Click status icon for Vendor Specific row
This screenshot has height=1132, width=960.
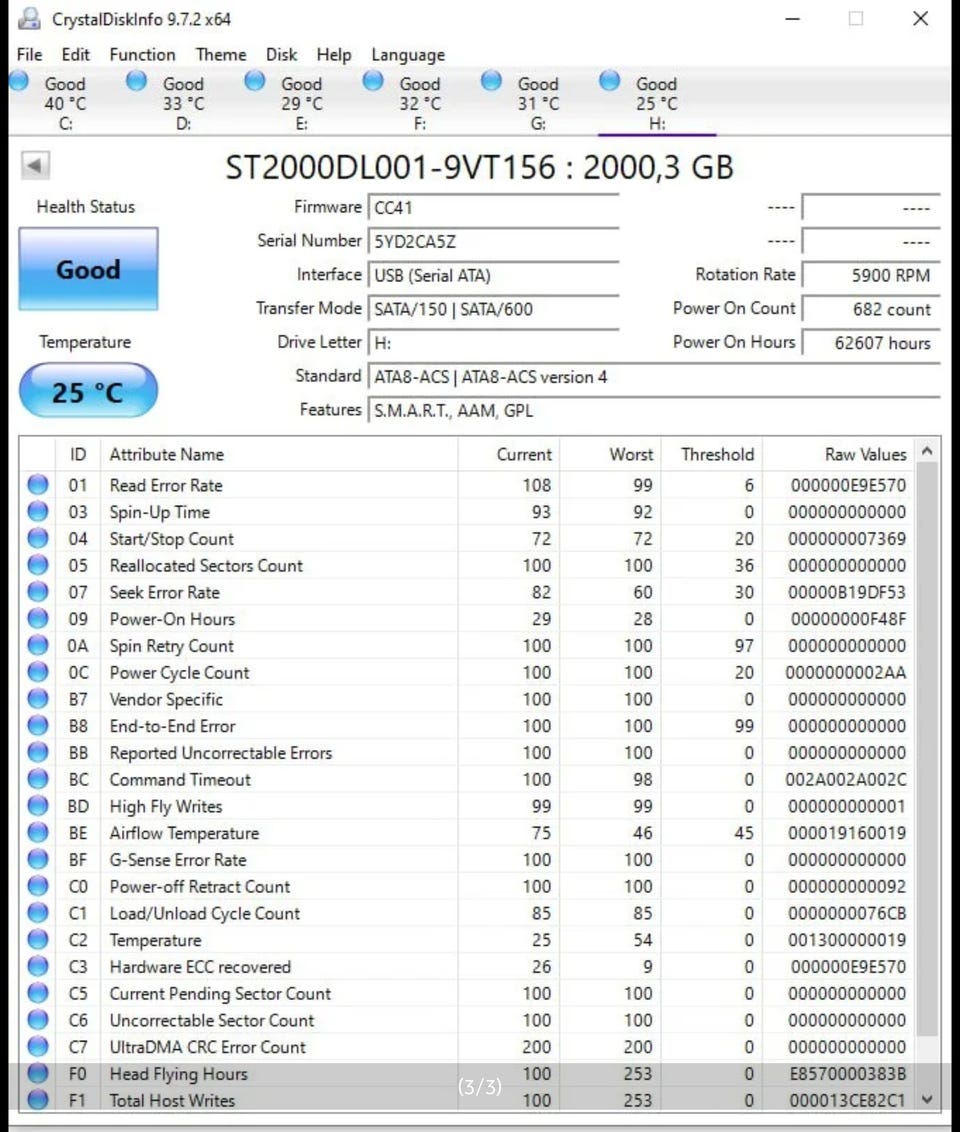pyautogui.click(x=38, y=698)
